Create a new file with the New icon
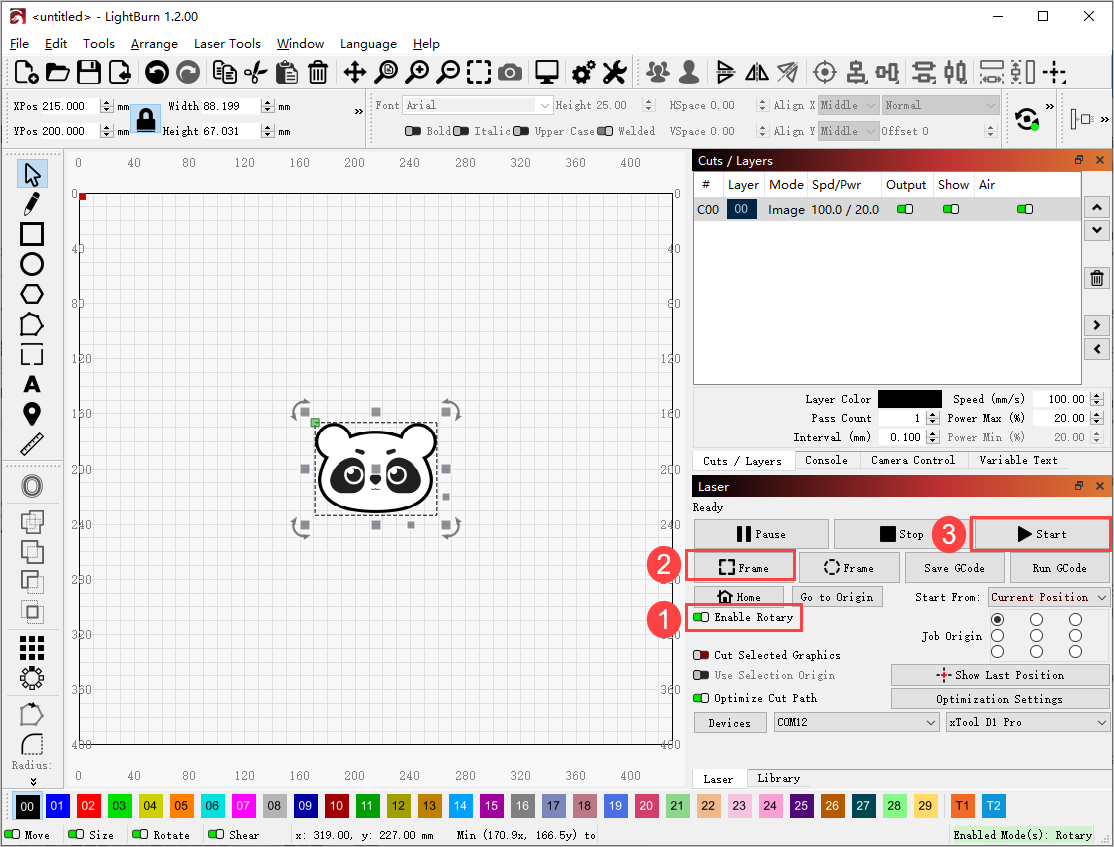Viewport: 1114px width, 847px height. 26,72
